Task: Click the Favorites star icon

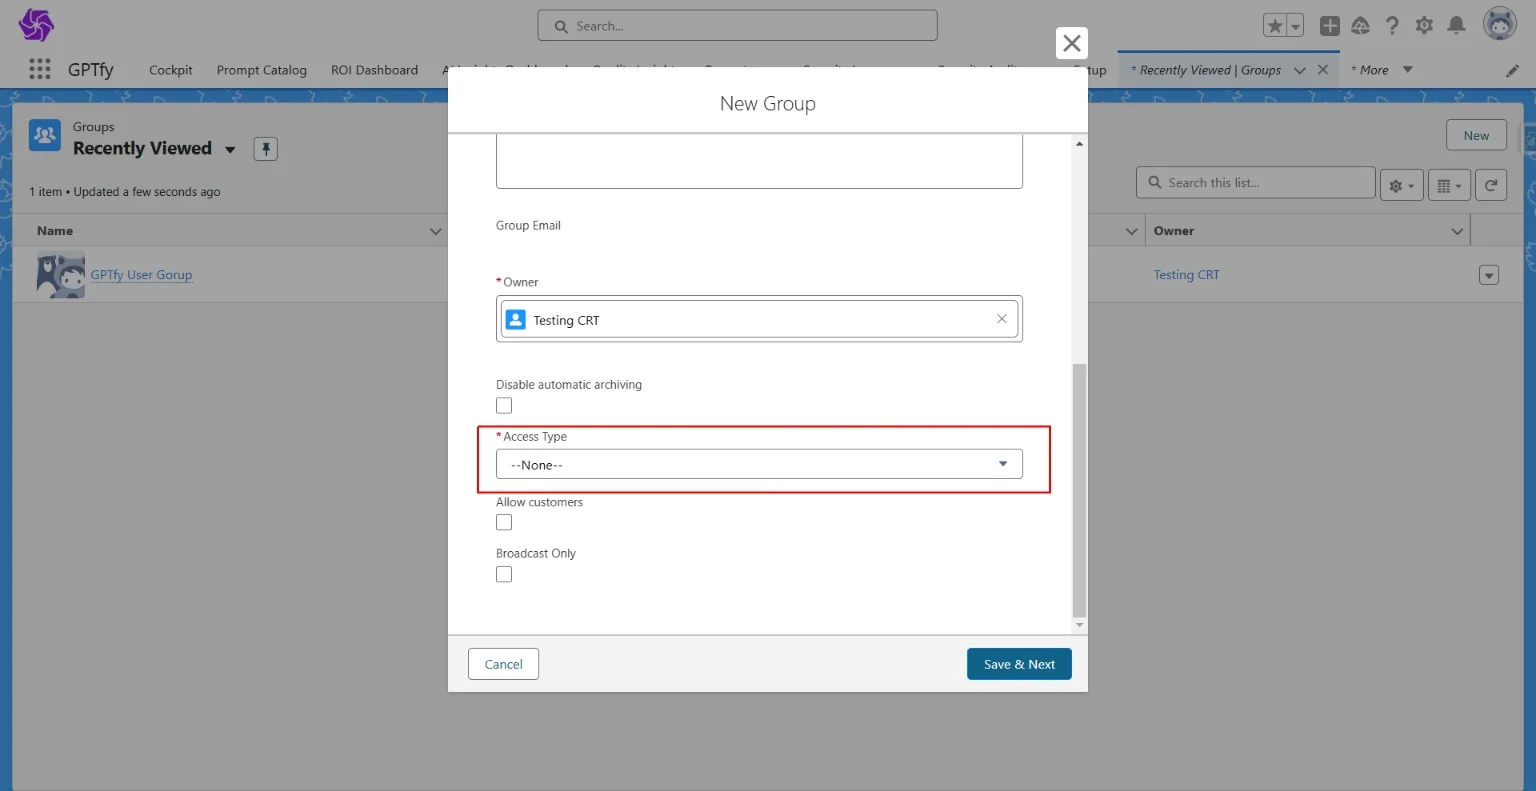Action: point(1275,26)
